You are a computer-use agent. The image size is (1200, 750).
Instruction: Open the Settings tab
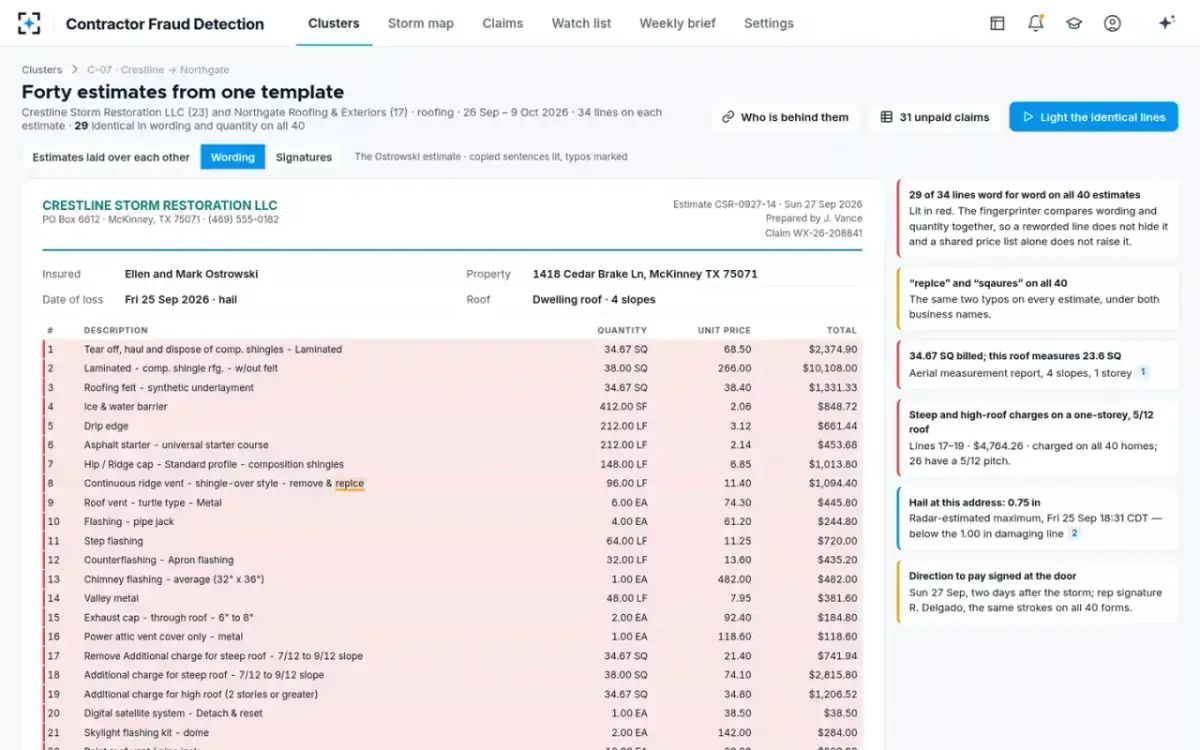coord(769,23)
